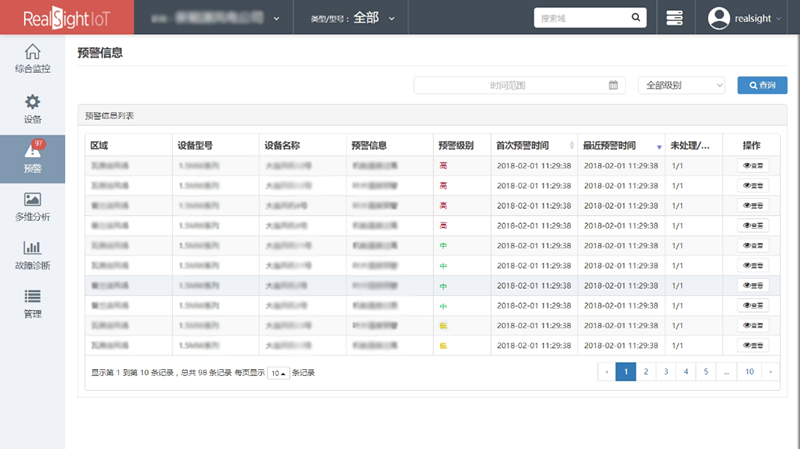Select the 预警 warning triangle icon

click(x=32, y=152)
